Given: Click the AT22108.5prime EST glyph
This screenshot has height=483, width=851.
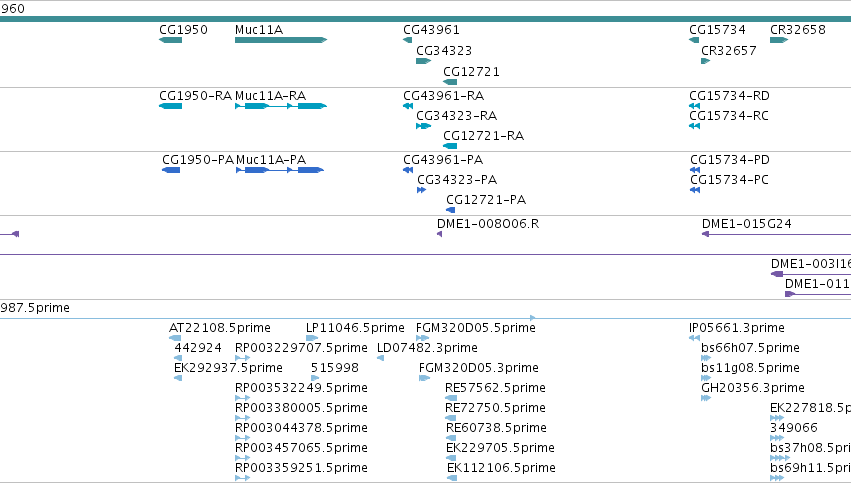Looking at the screenshot, I should pos(175,338).
